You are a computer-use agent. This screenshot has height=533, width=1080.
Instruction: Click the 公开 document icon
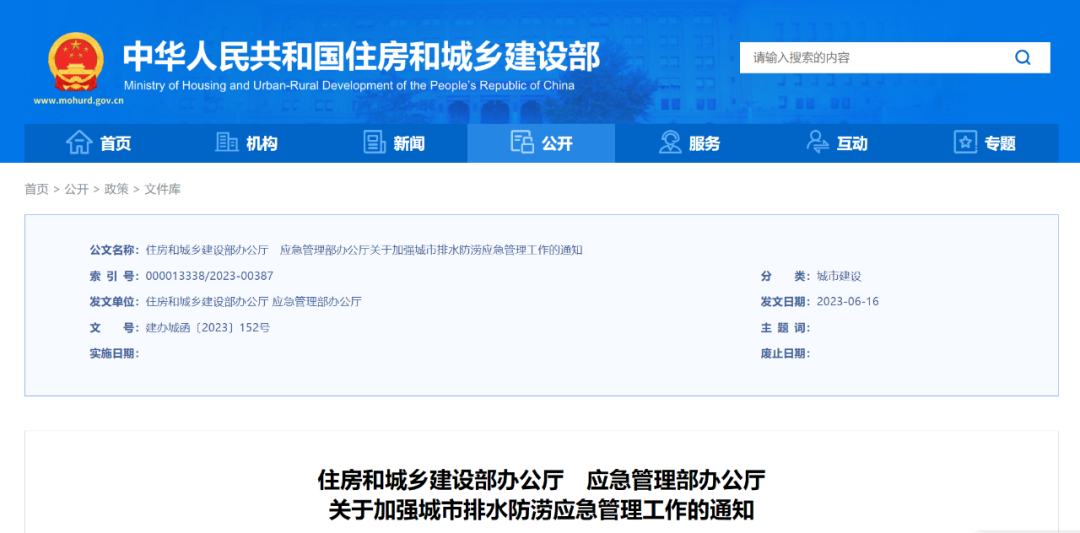pyautogui.click(x=522, y=143)
